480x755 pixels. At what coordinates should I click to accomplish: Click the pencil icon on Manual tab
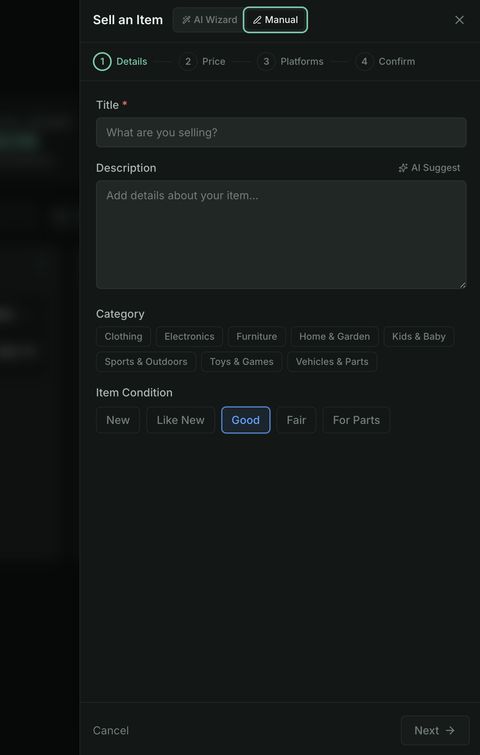[257, 20]
